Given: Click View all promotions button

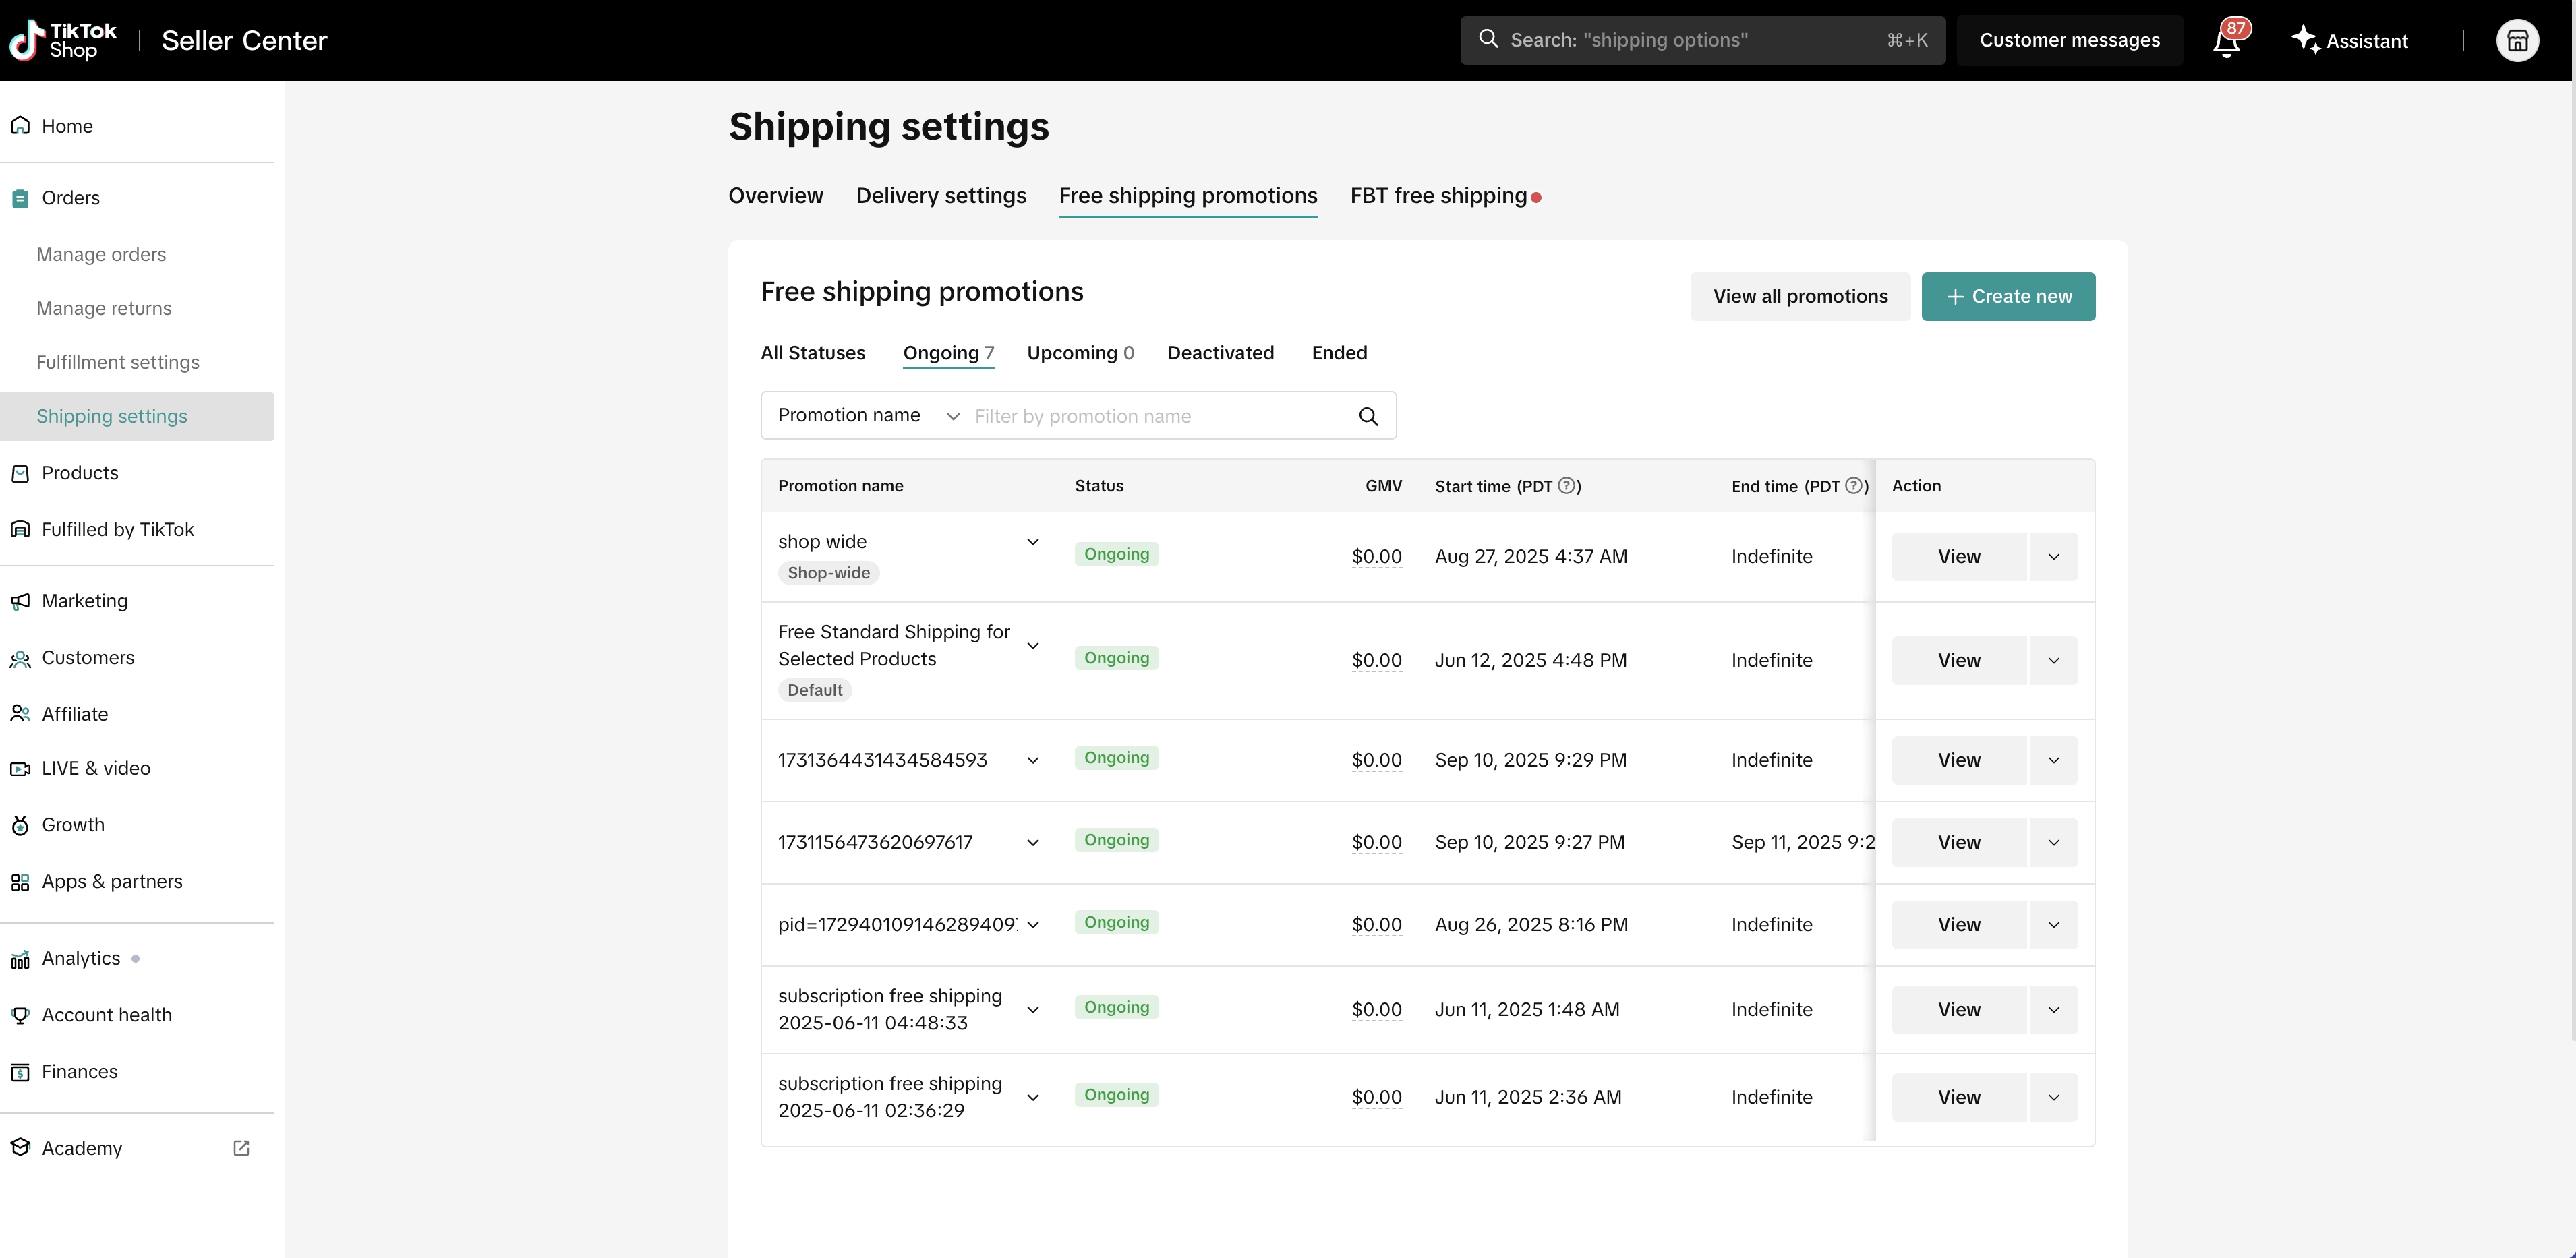Looking at the screenshot, I should tap(1800, 297).
